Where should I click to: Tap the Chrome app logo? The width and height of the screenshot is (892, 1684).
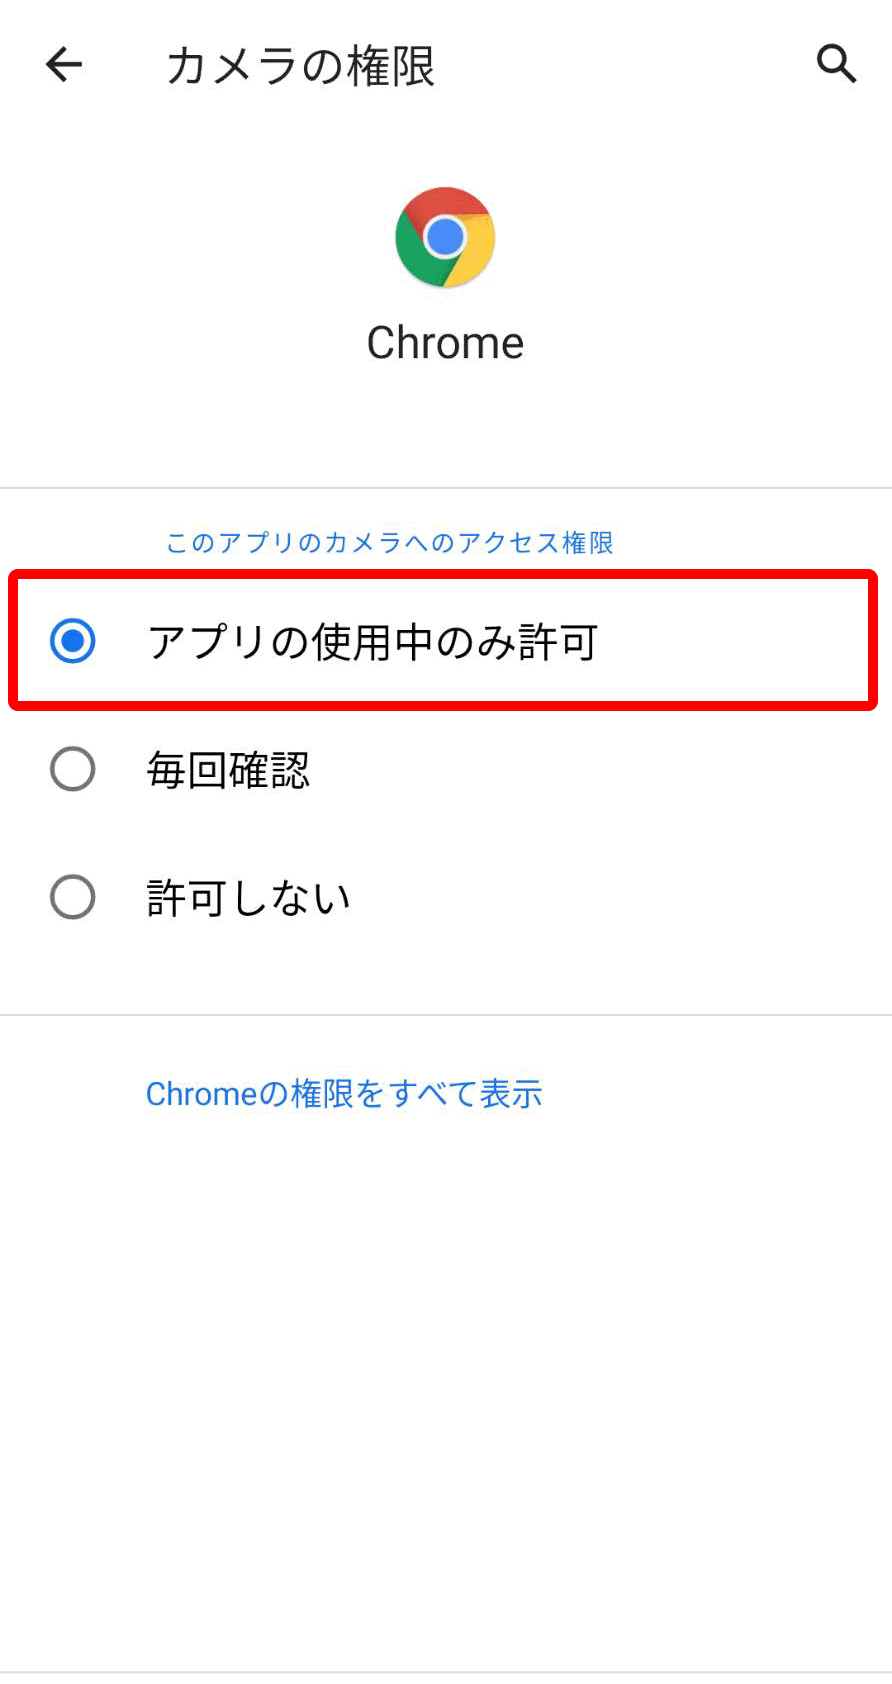pos(445,237)
